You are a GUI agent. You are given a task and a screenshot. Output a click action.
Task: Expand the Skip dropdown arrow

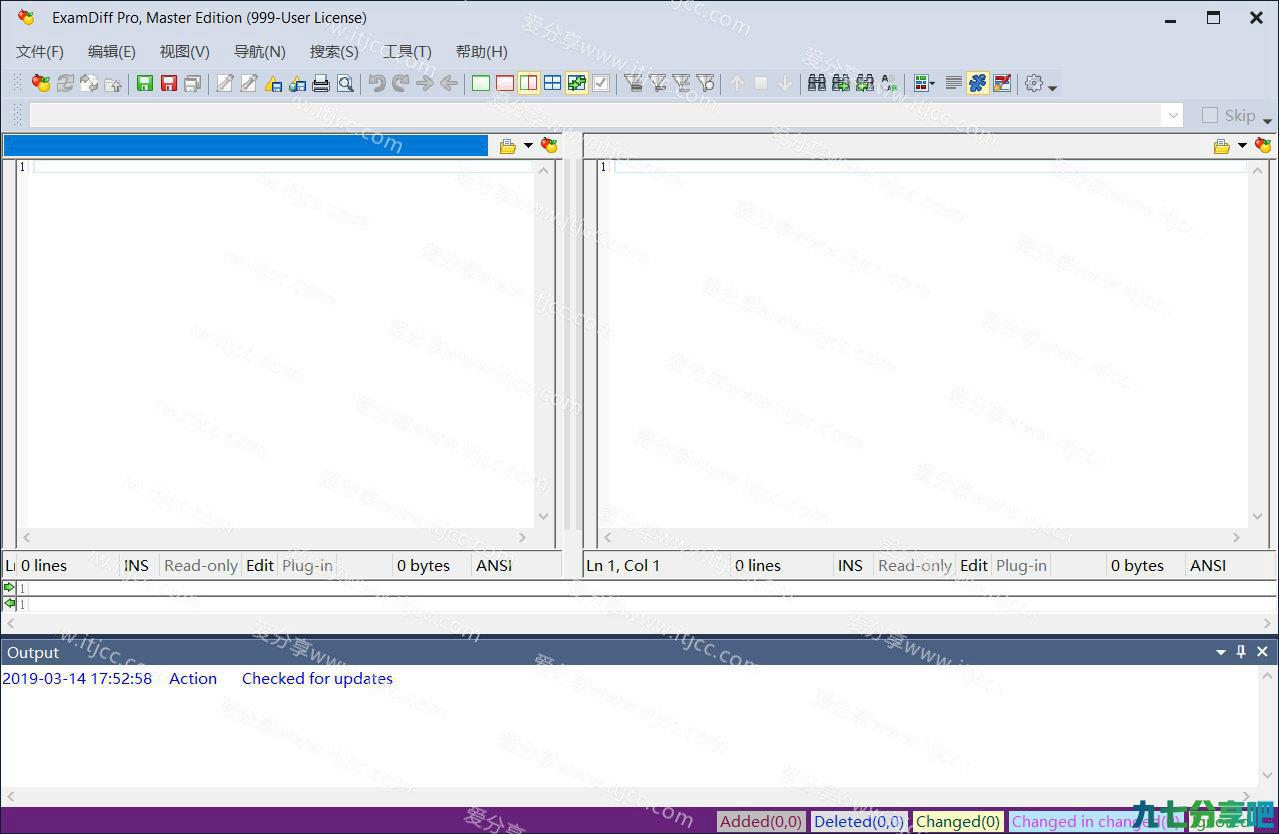pos(1267,120)
